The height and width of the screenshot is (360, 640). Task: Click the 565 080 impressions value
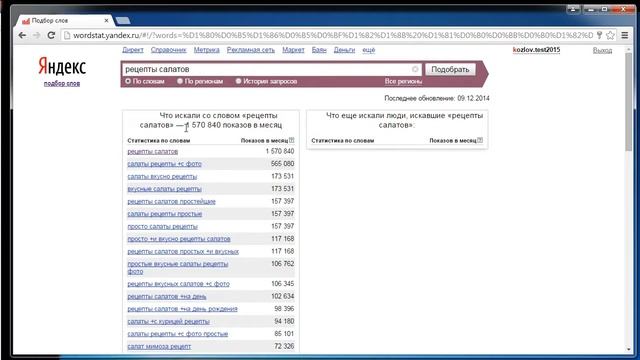(x=282, y=164)
